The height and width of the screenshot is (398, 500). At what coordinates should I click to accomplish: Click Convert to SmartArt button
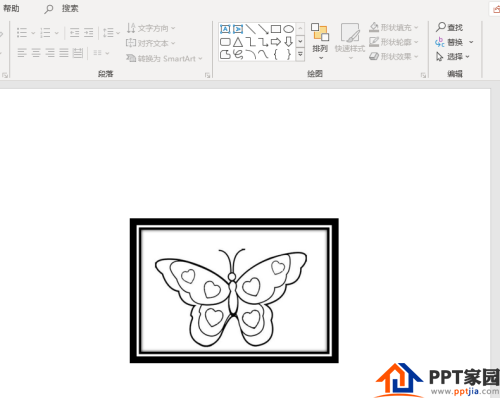pos(164,59)
